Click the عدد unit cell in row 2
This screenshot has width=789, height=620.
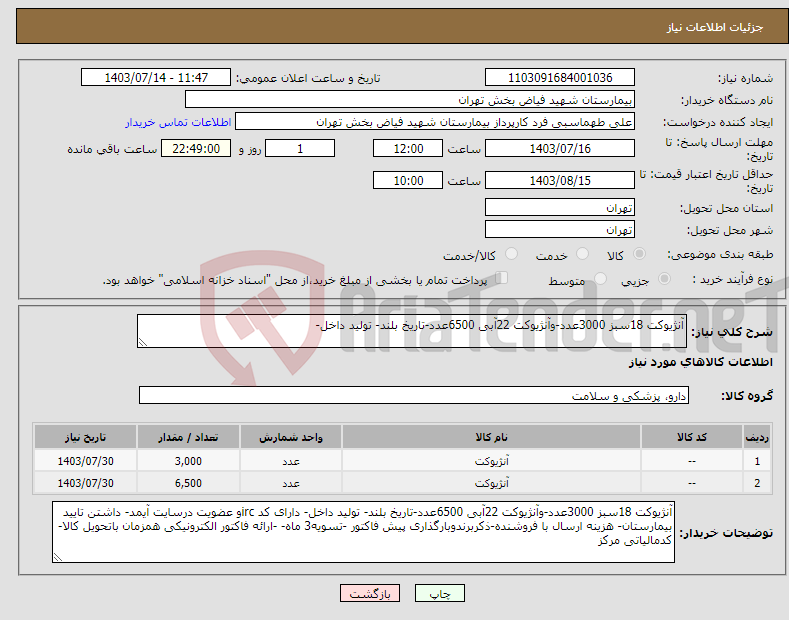(291, 483)
